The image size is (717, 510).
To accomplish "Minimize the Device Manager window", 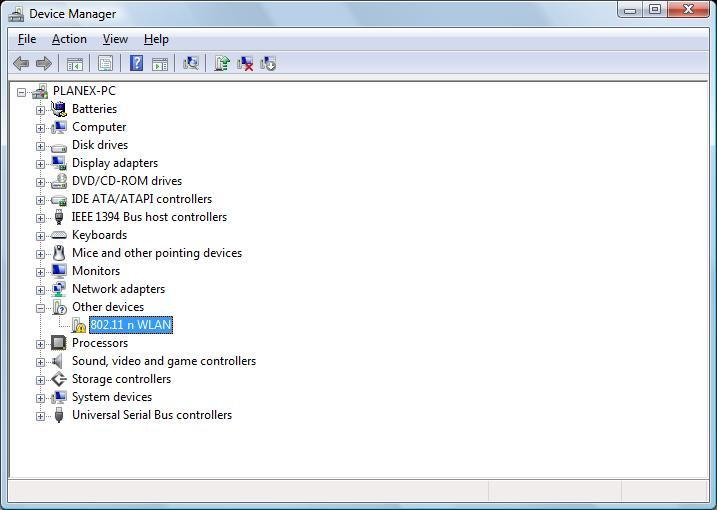I will (630, 9).
